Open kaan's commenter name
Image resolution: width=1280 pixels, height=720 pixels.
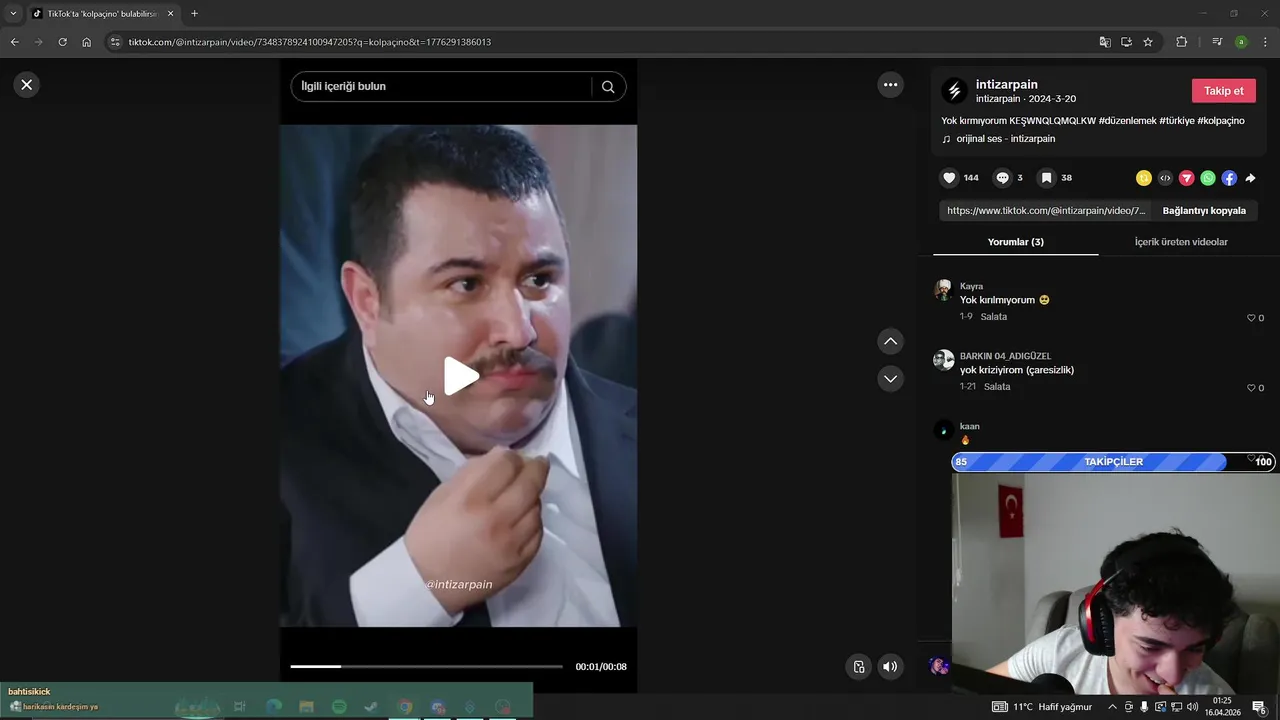(x=969, y=426)
